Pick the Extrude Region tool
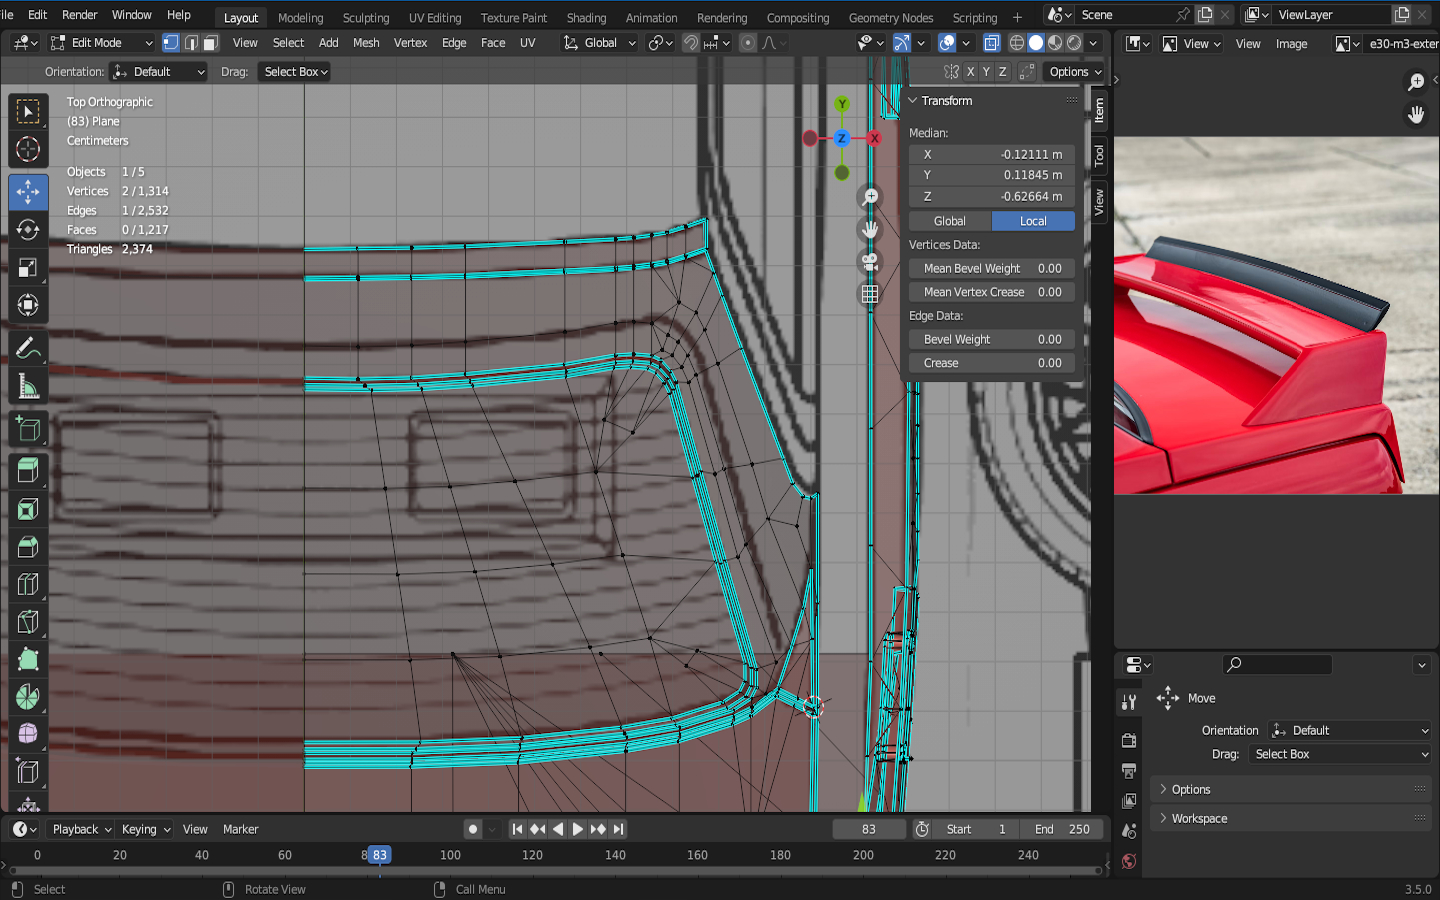The width and height of the screenshot is (1440, 900). coord(28,470)
